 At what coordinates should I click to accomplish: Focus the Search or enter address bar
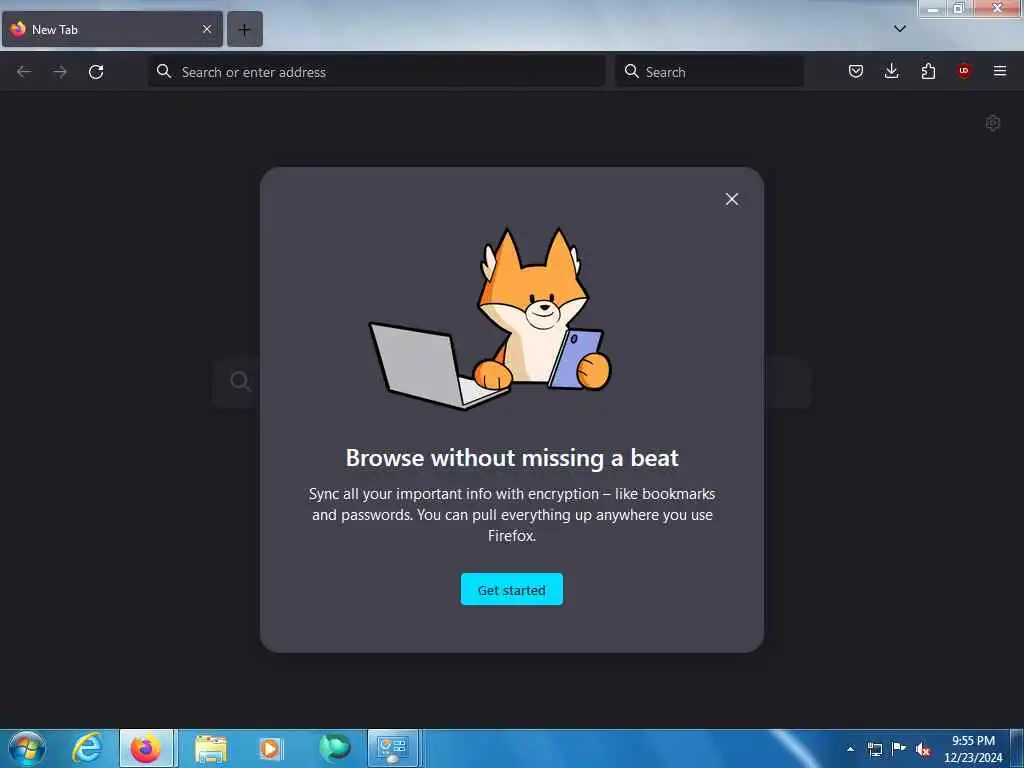click(x=377, y=72)
